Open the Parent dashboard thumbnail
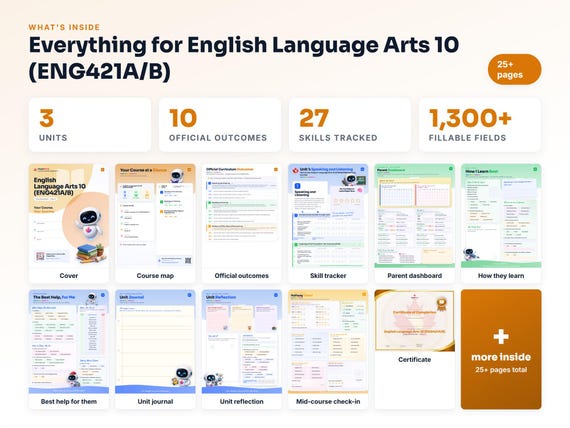The image size is (570, 428). coord(415,216)
